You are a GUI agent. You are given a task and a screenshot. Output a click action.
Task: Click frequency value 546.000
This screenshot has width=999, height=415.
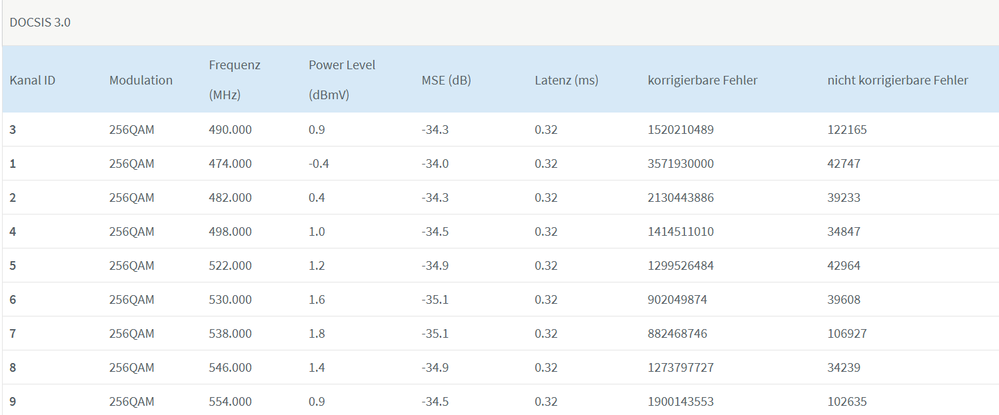click(230, 367)
